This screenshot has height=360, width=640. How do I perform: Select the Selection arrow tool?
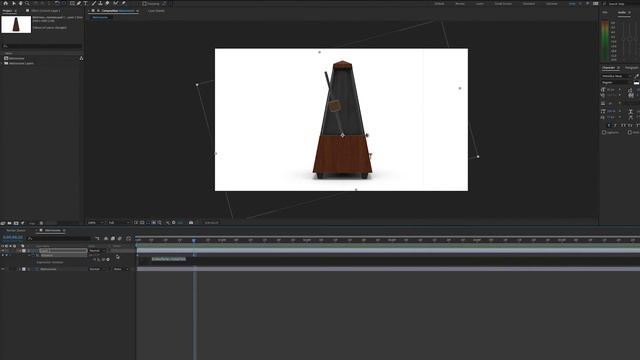point(14,3)
